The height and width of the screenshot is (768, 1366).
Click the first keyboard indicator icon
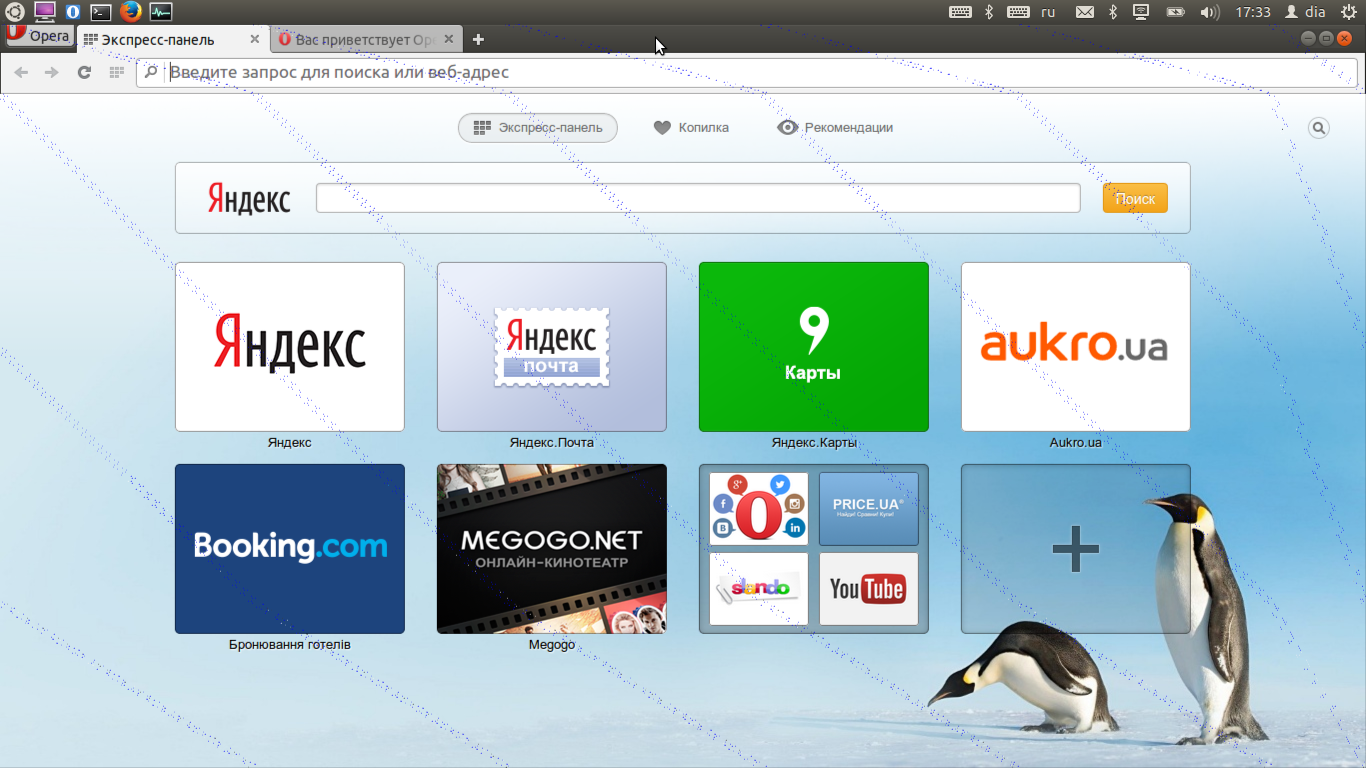(960, 12)
